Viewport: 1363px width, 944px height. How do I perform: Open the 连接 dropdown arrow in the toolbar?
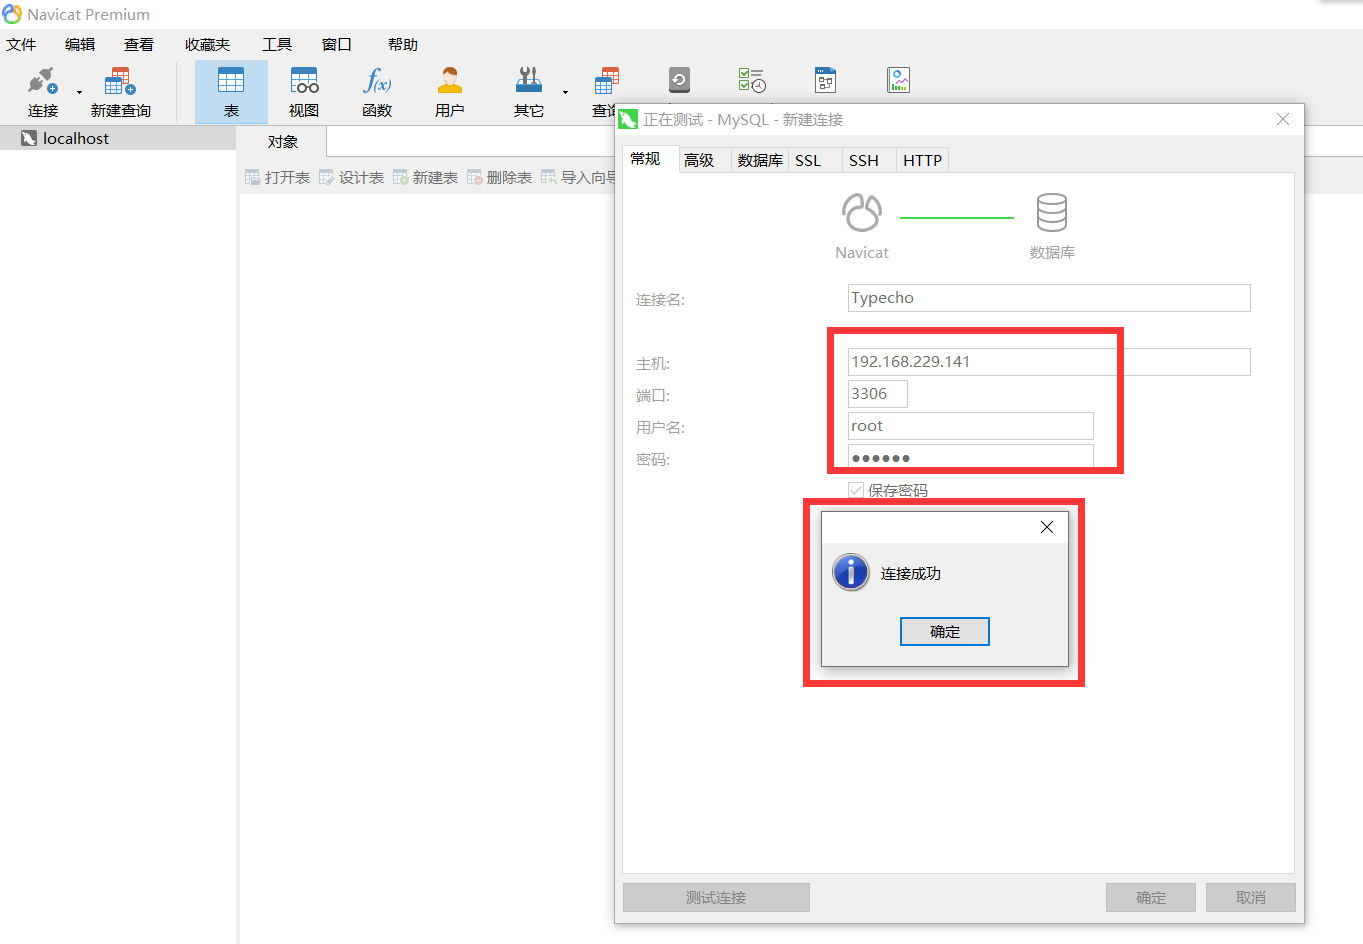coord(79,93)
